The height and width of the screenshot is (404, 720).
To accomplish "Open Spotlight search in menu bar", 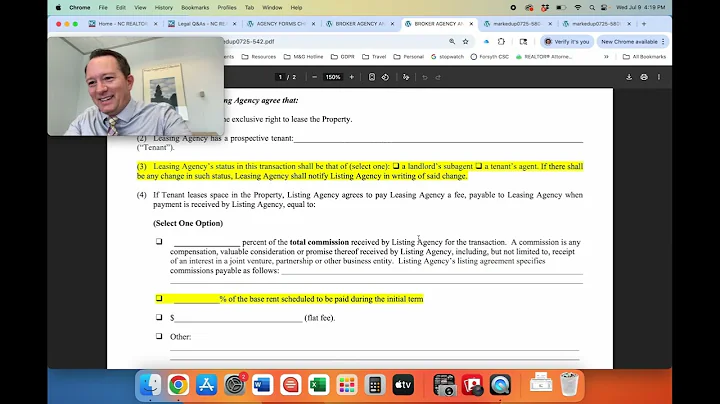I will 592,7.
